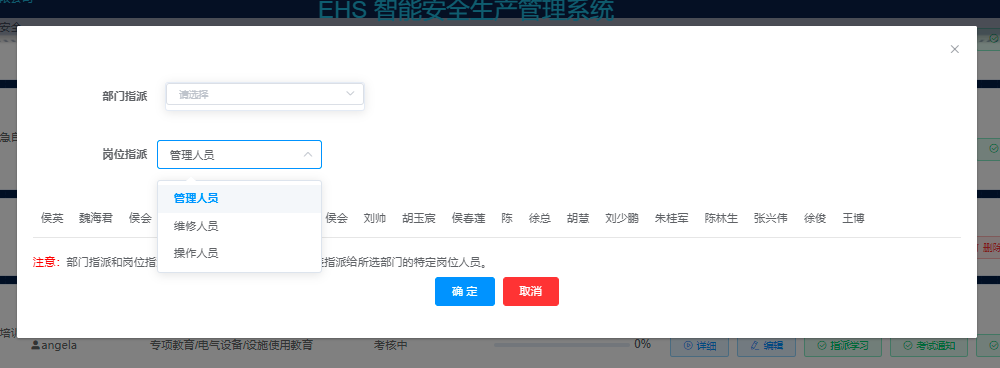Click the 编辑 pencil button

point(767,346)
